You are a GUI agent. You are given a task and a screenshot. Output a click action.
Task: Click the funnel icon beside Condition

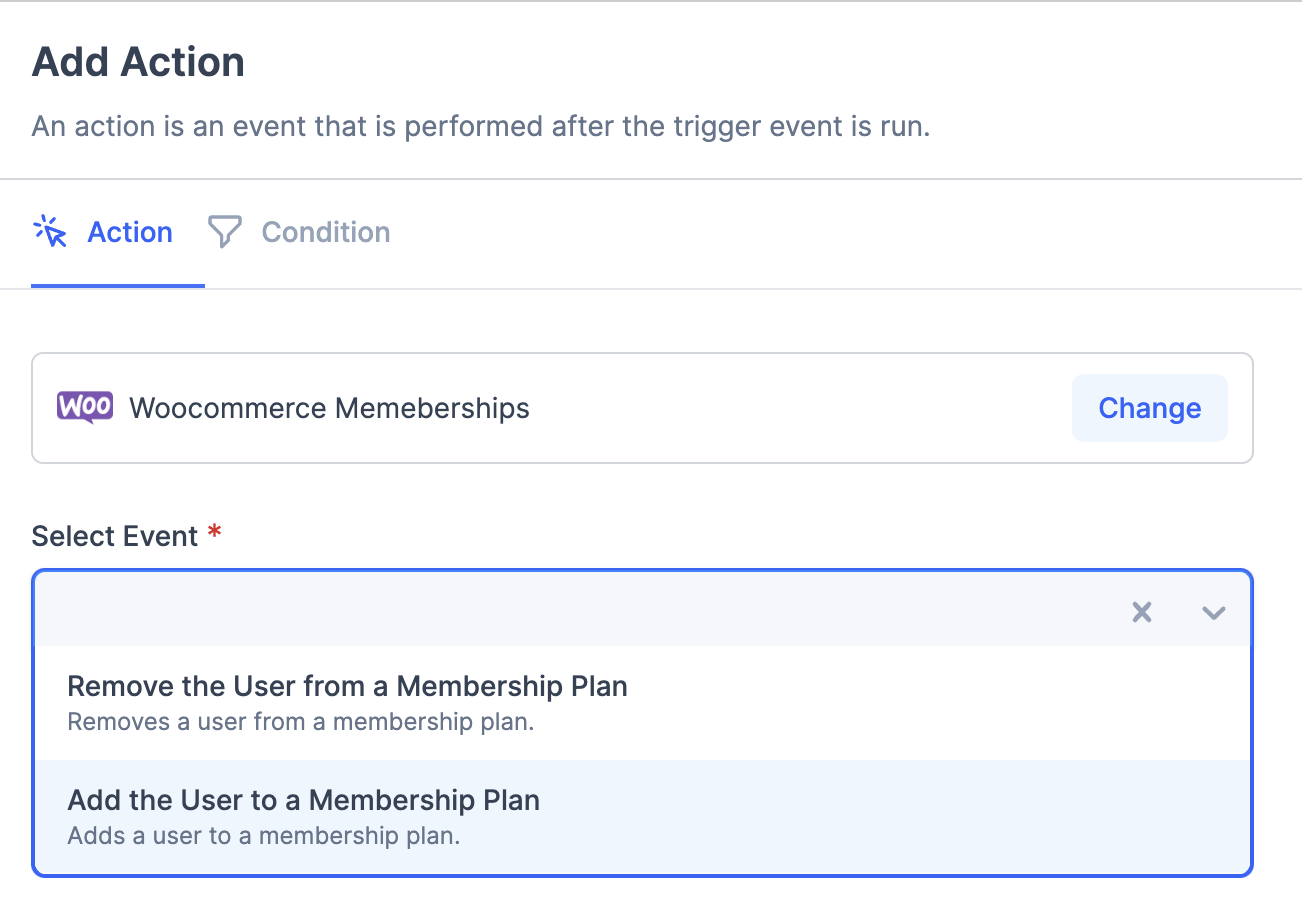coord(224,231)
